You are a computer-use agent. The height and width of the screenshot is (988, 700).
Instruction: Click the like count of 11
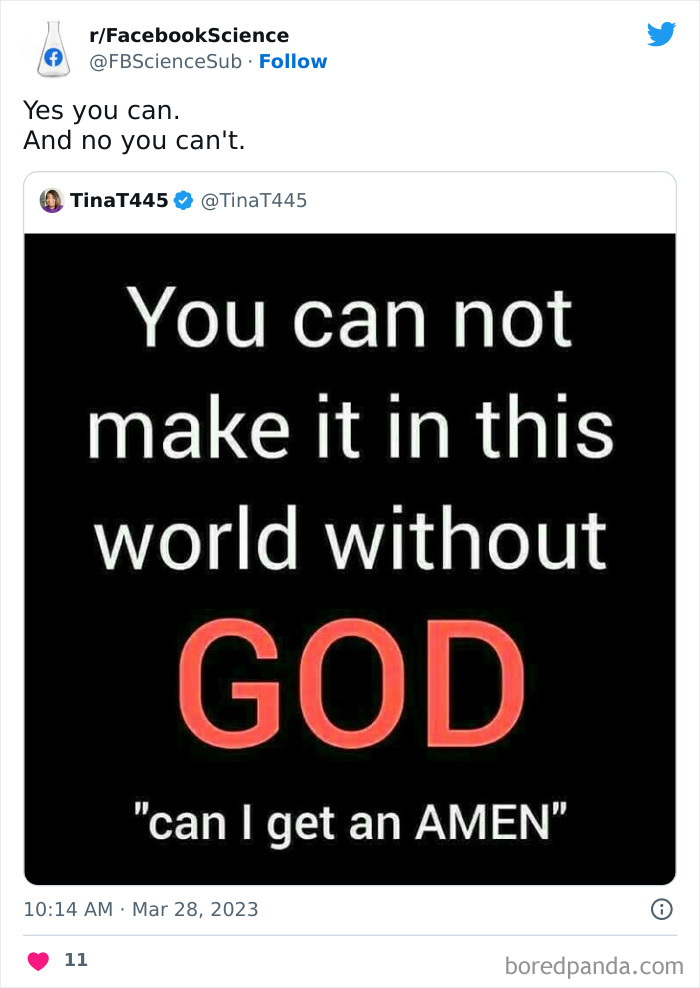pyautogui.click(x=76, y=960)
